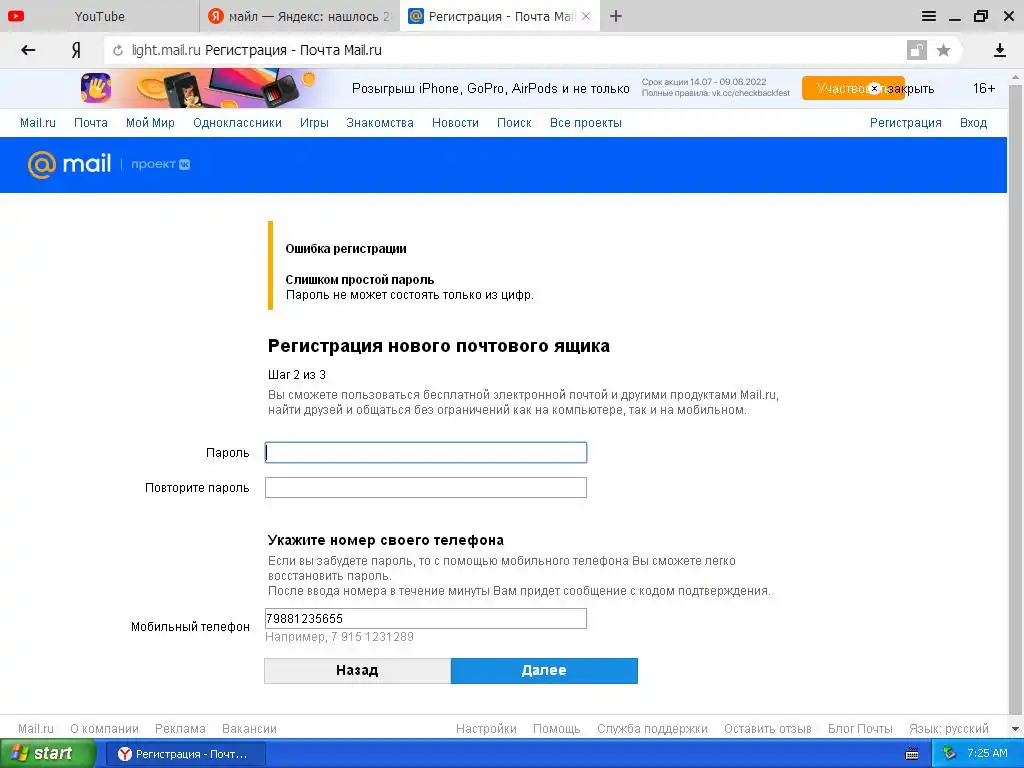1024x768 pixels.
Task: Click the system tray notification icon
Action: (950, 754)
